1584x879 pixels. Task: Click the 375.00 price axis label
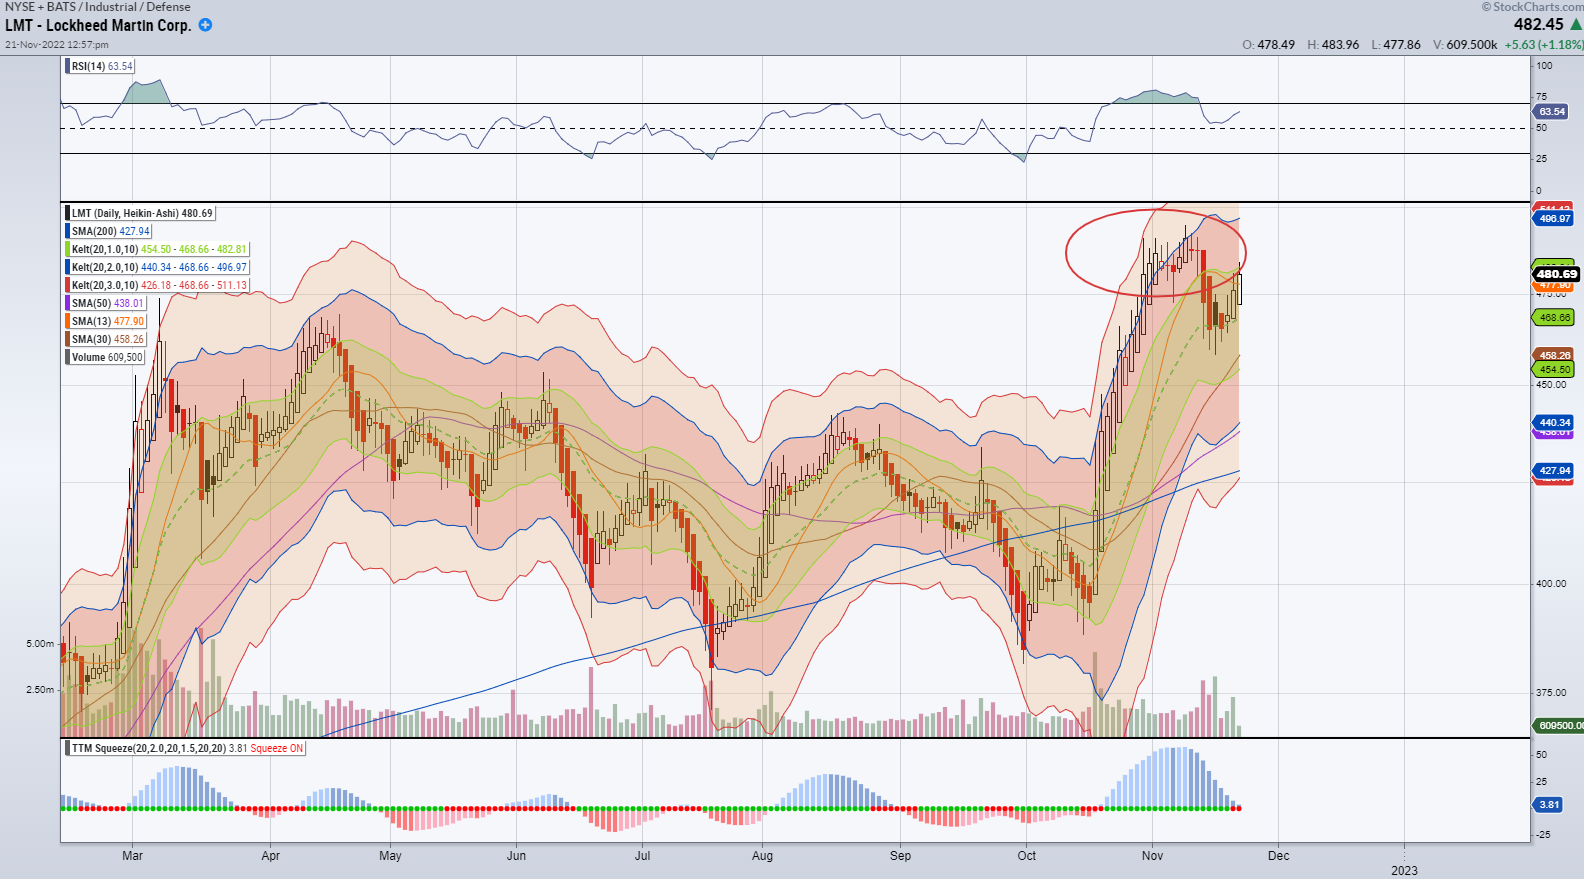click(x=1551, y=692)
